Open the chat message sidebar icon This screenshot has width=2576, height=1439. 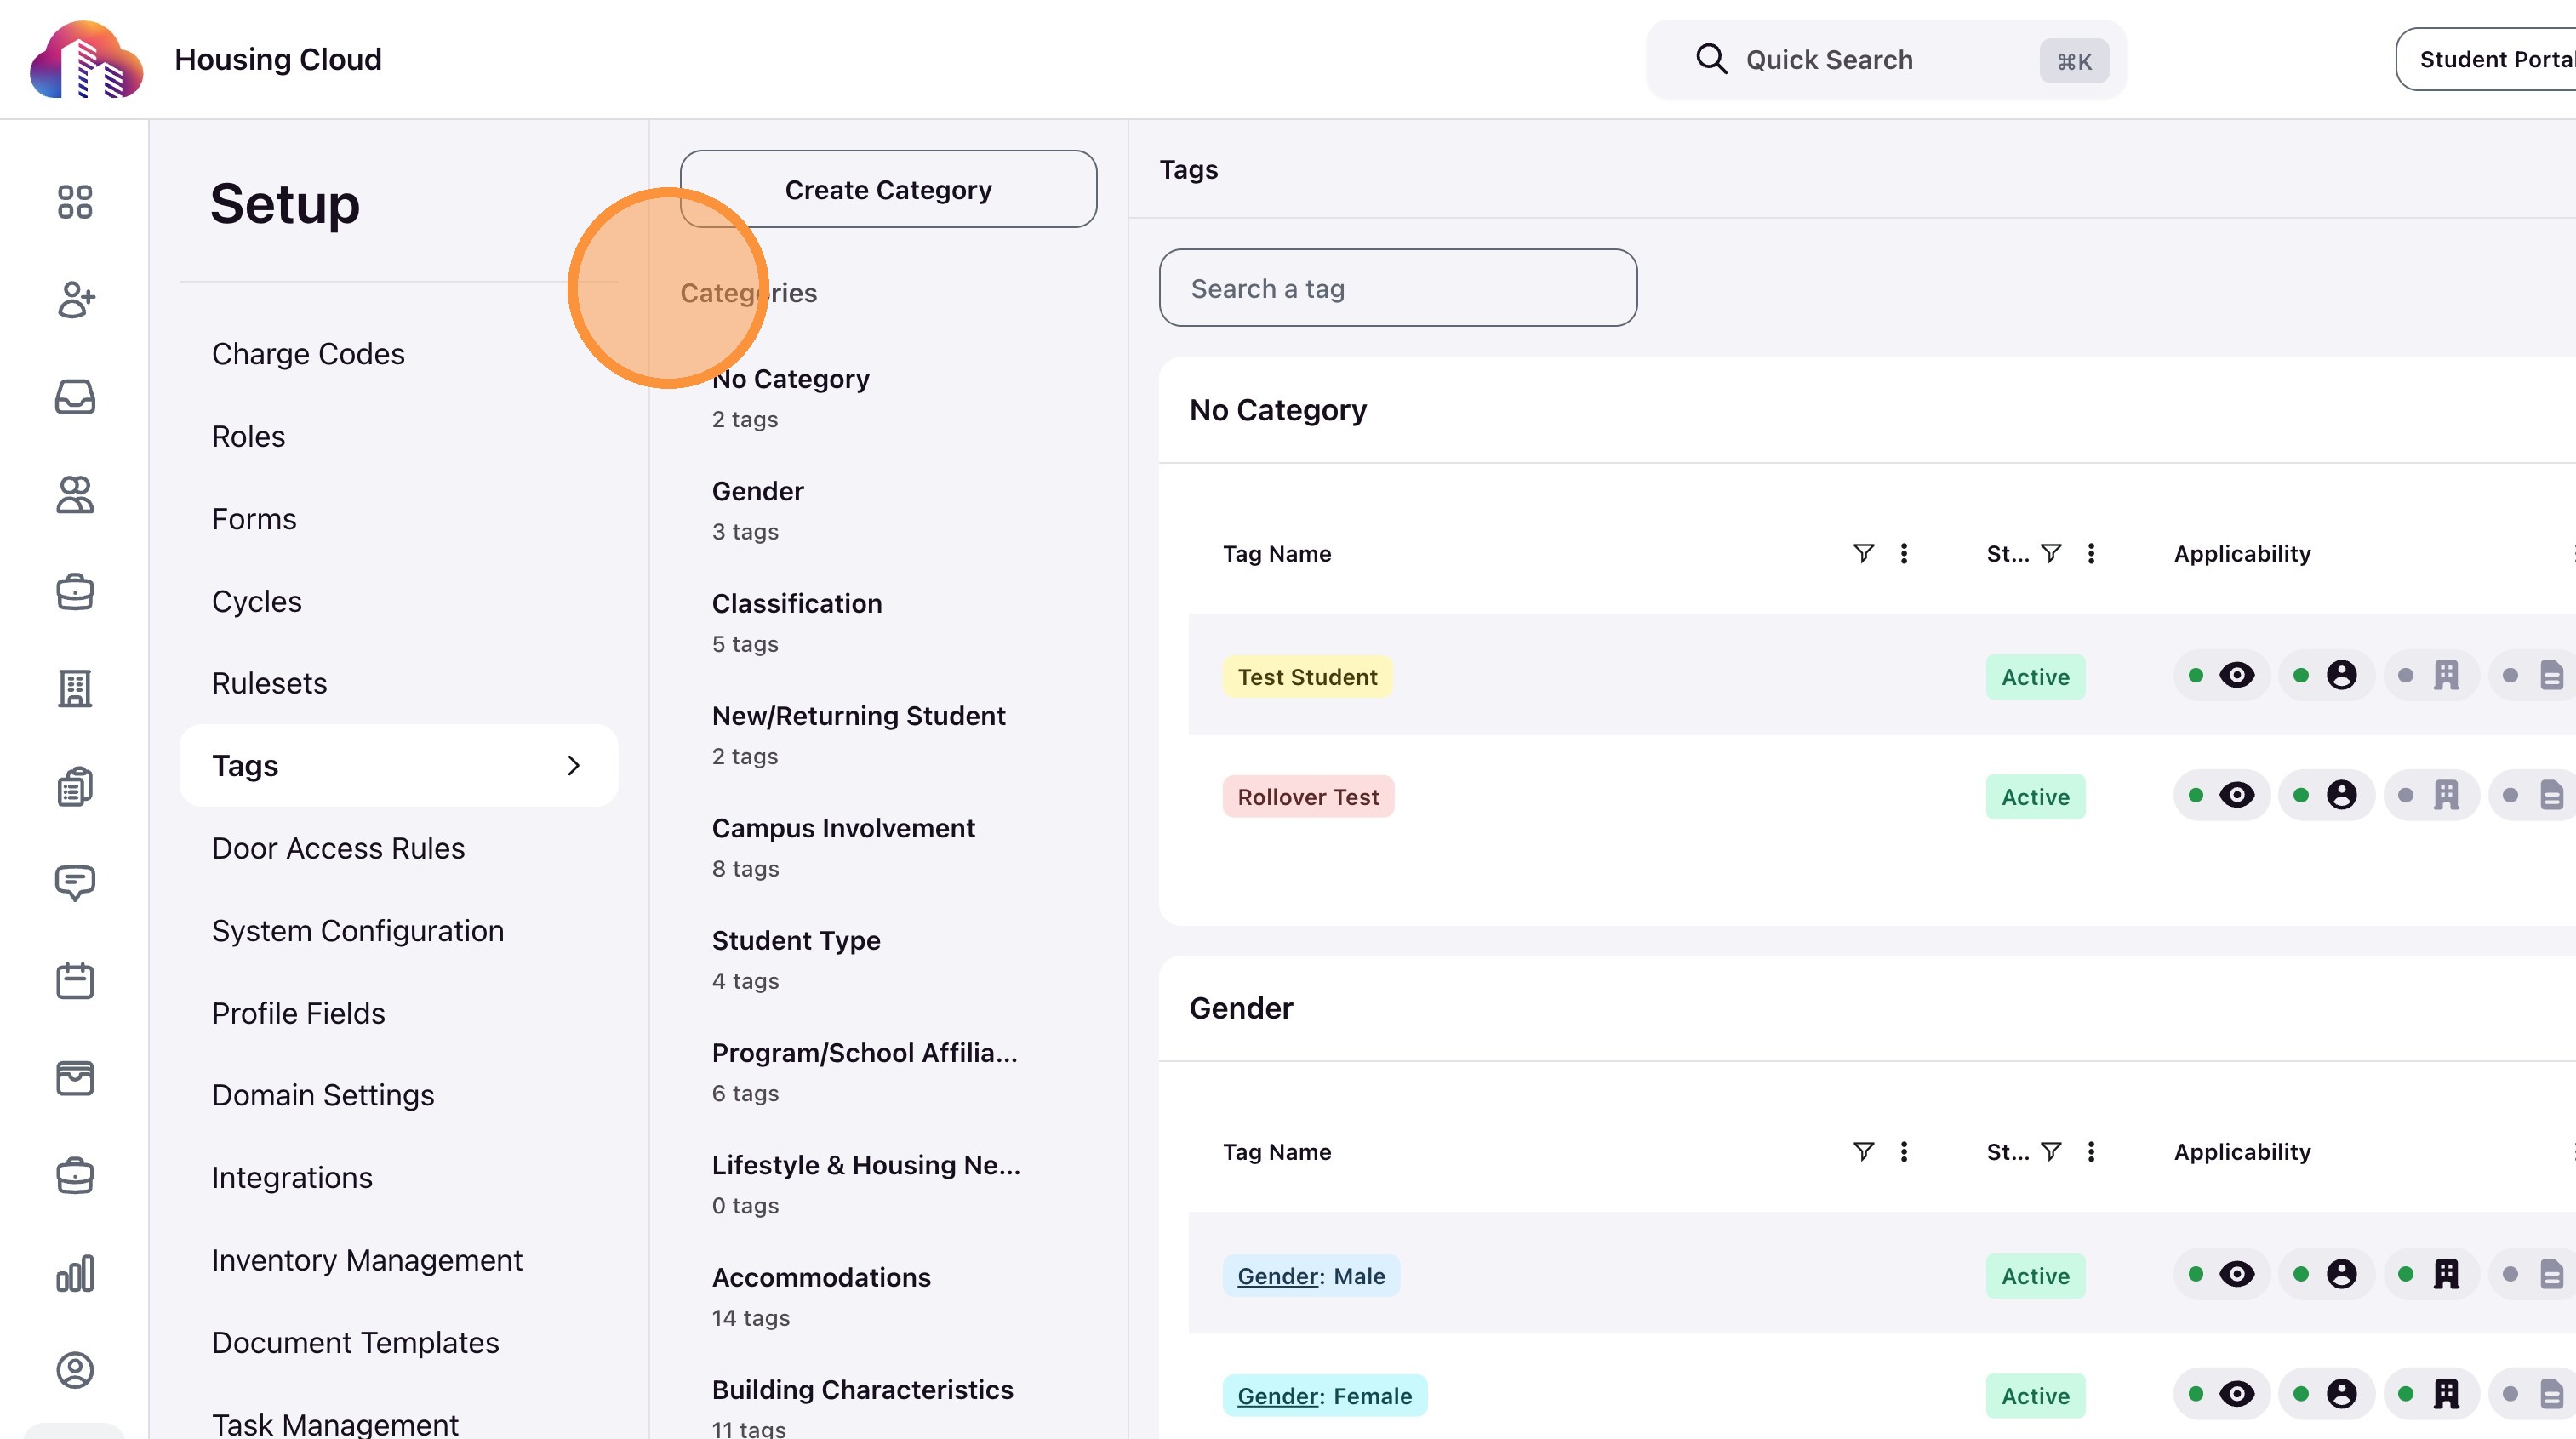[75, 883]
